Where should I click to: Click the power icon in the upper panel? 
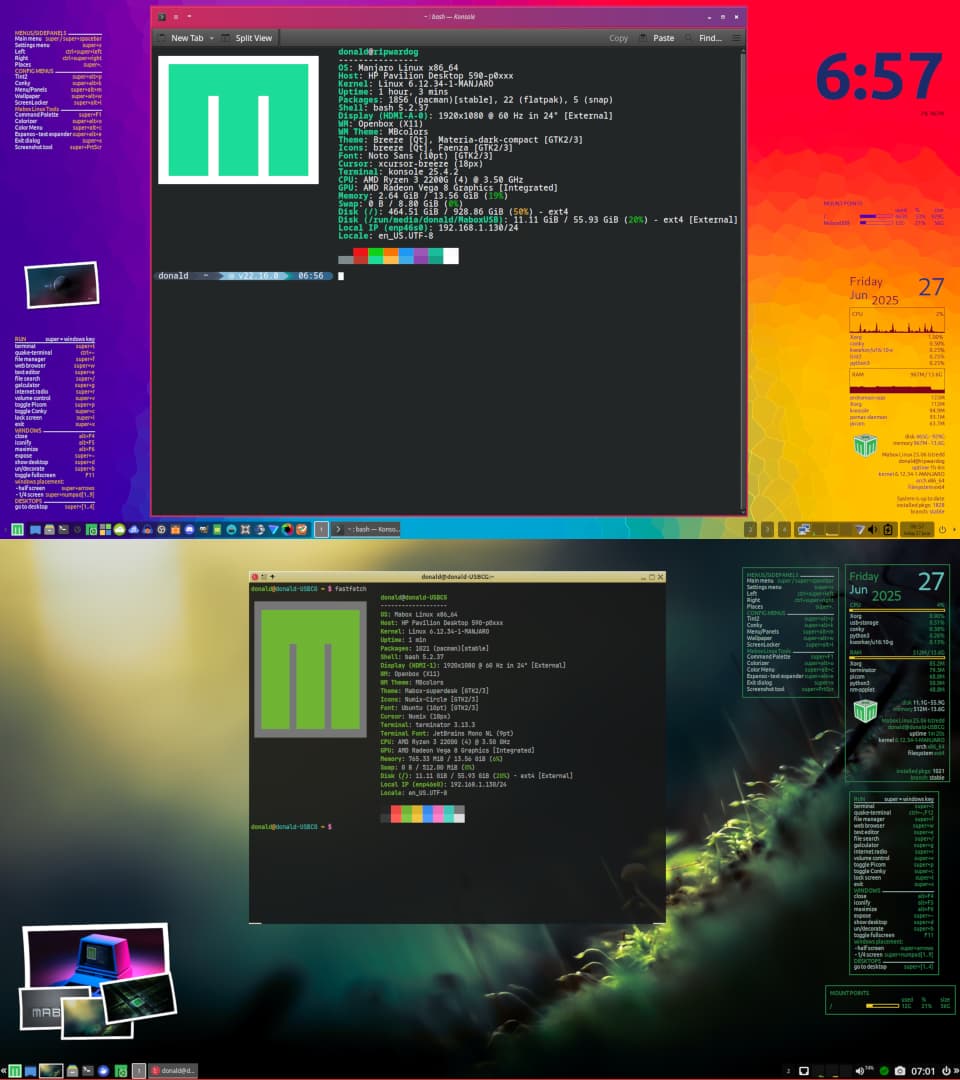942,530
